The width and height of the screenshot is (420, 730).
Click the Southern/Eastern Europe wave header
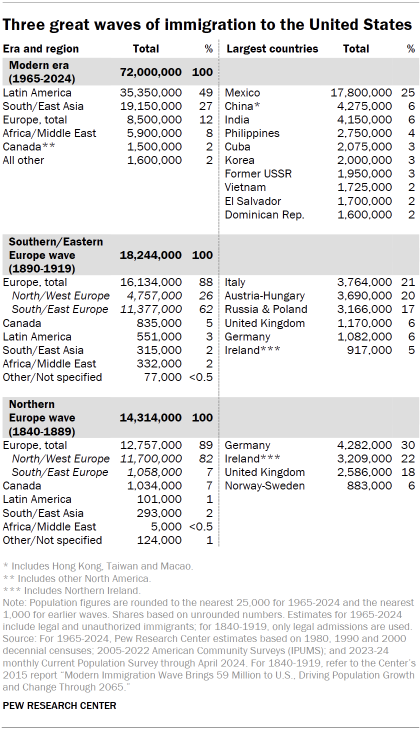pyautogui.click(x=56, y=255)
